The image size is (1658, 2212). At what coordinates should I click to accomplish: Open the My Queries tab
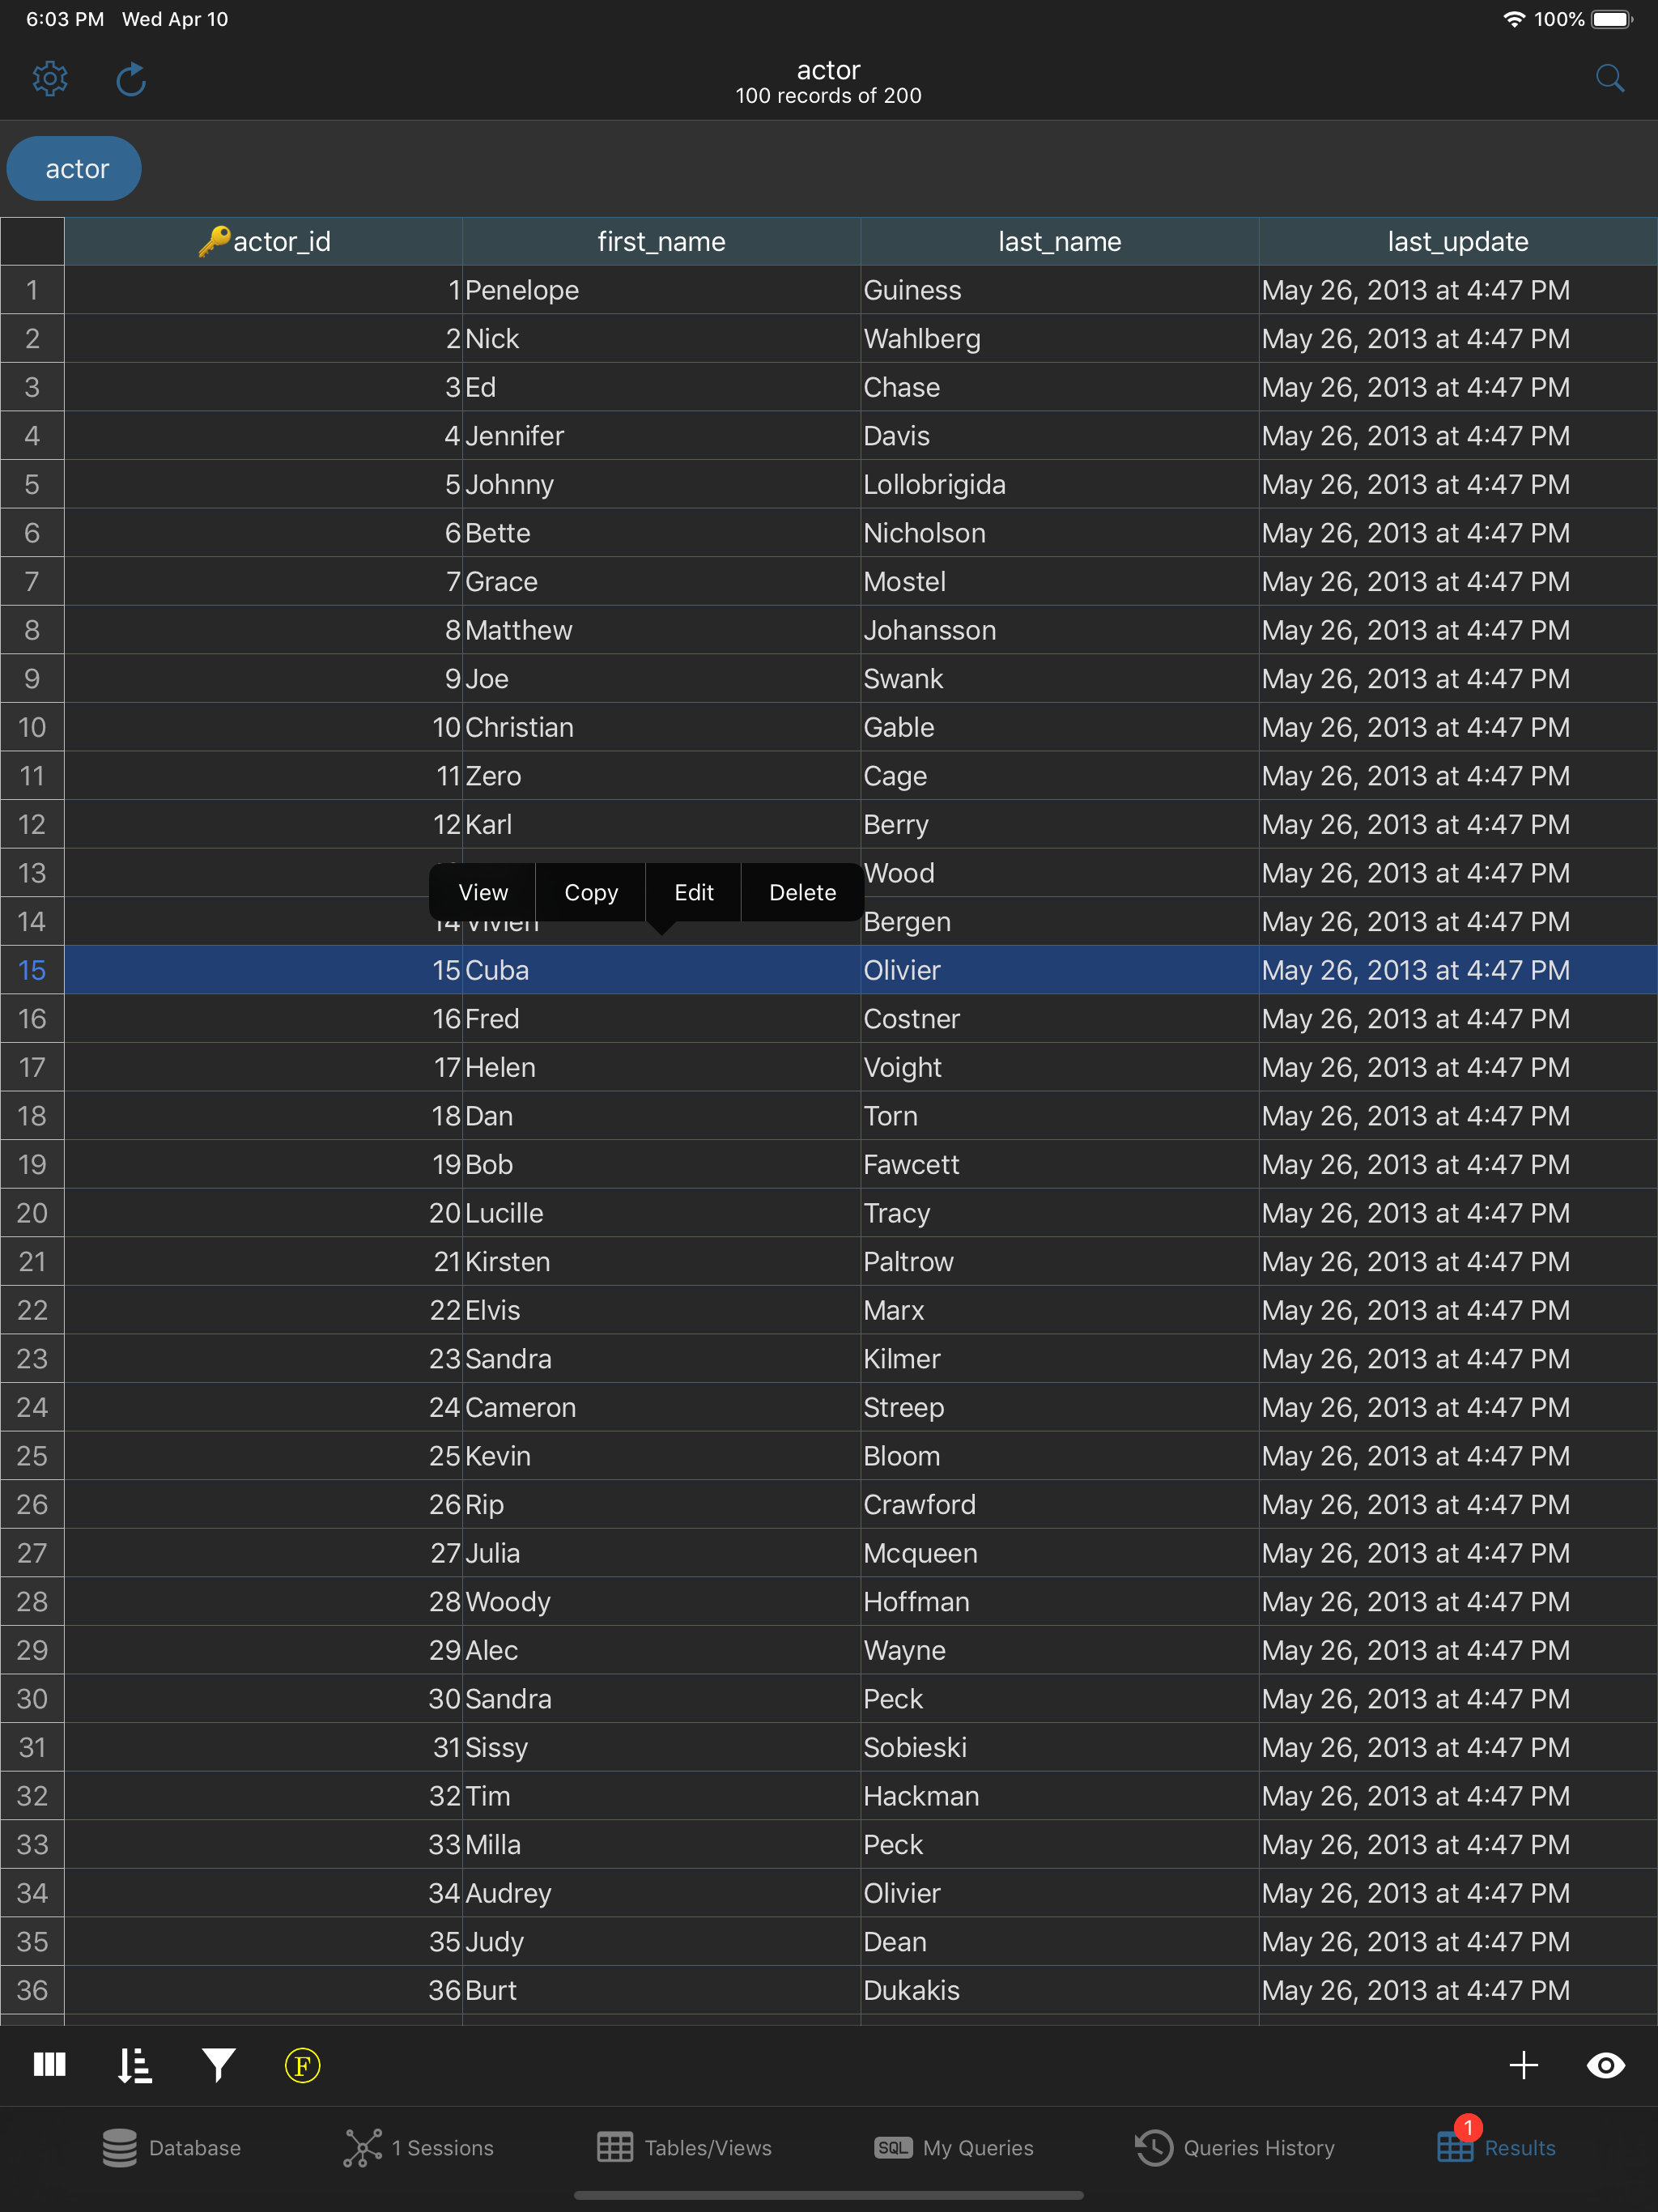(953, 2147)
